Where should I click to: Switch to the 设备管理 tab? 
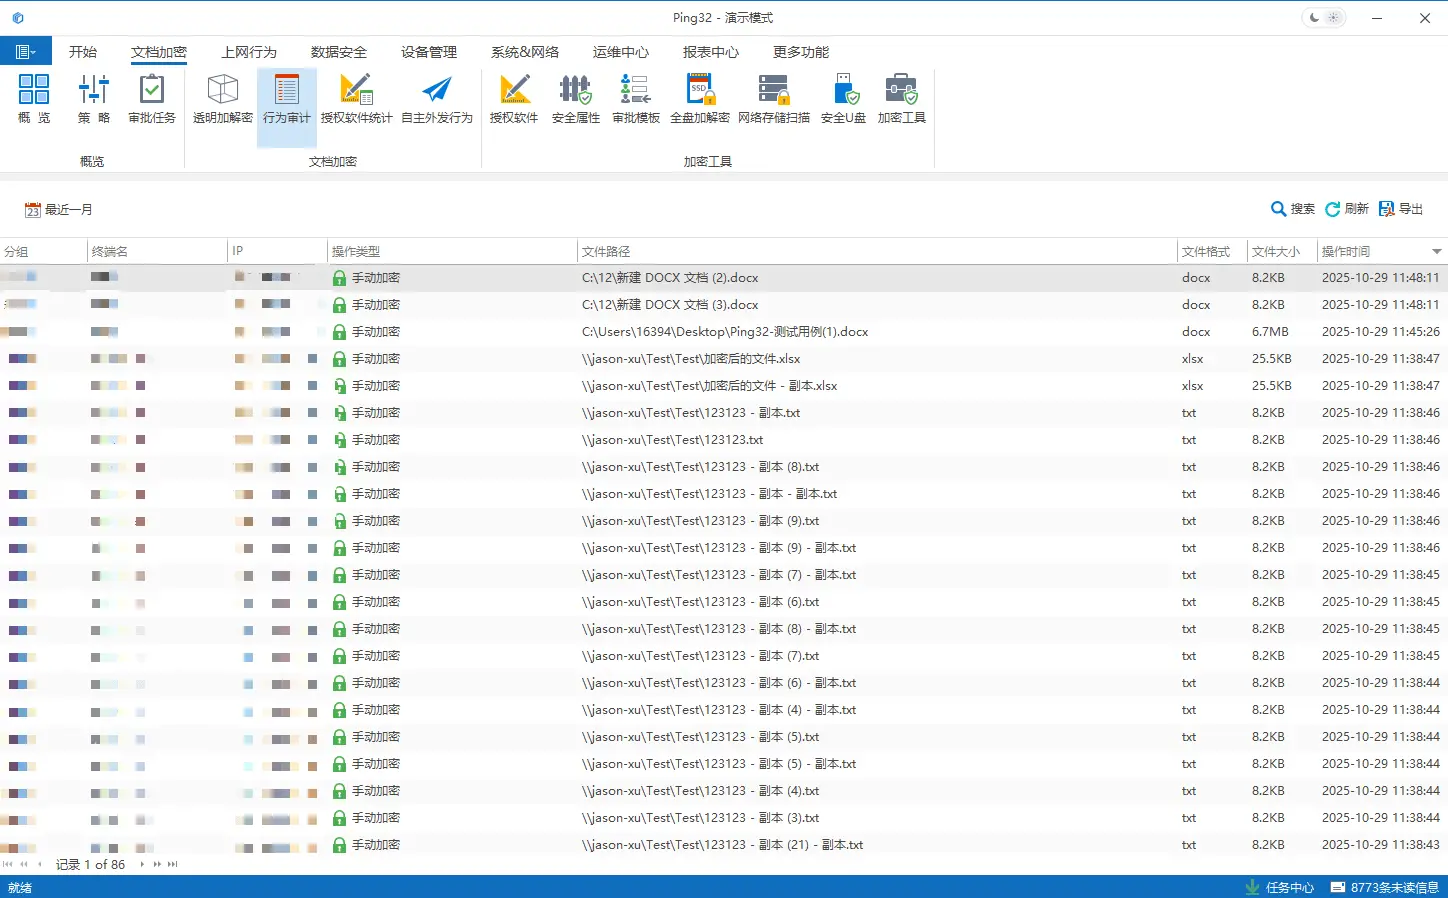click(x=429, y=52)
